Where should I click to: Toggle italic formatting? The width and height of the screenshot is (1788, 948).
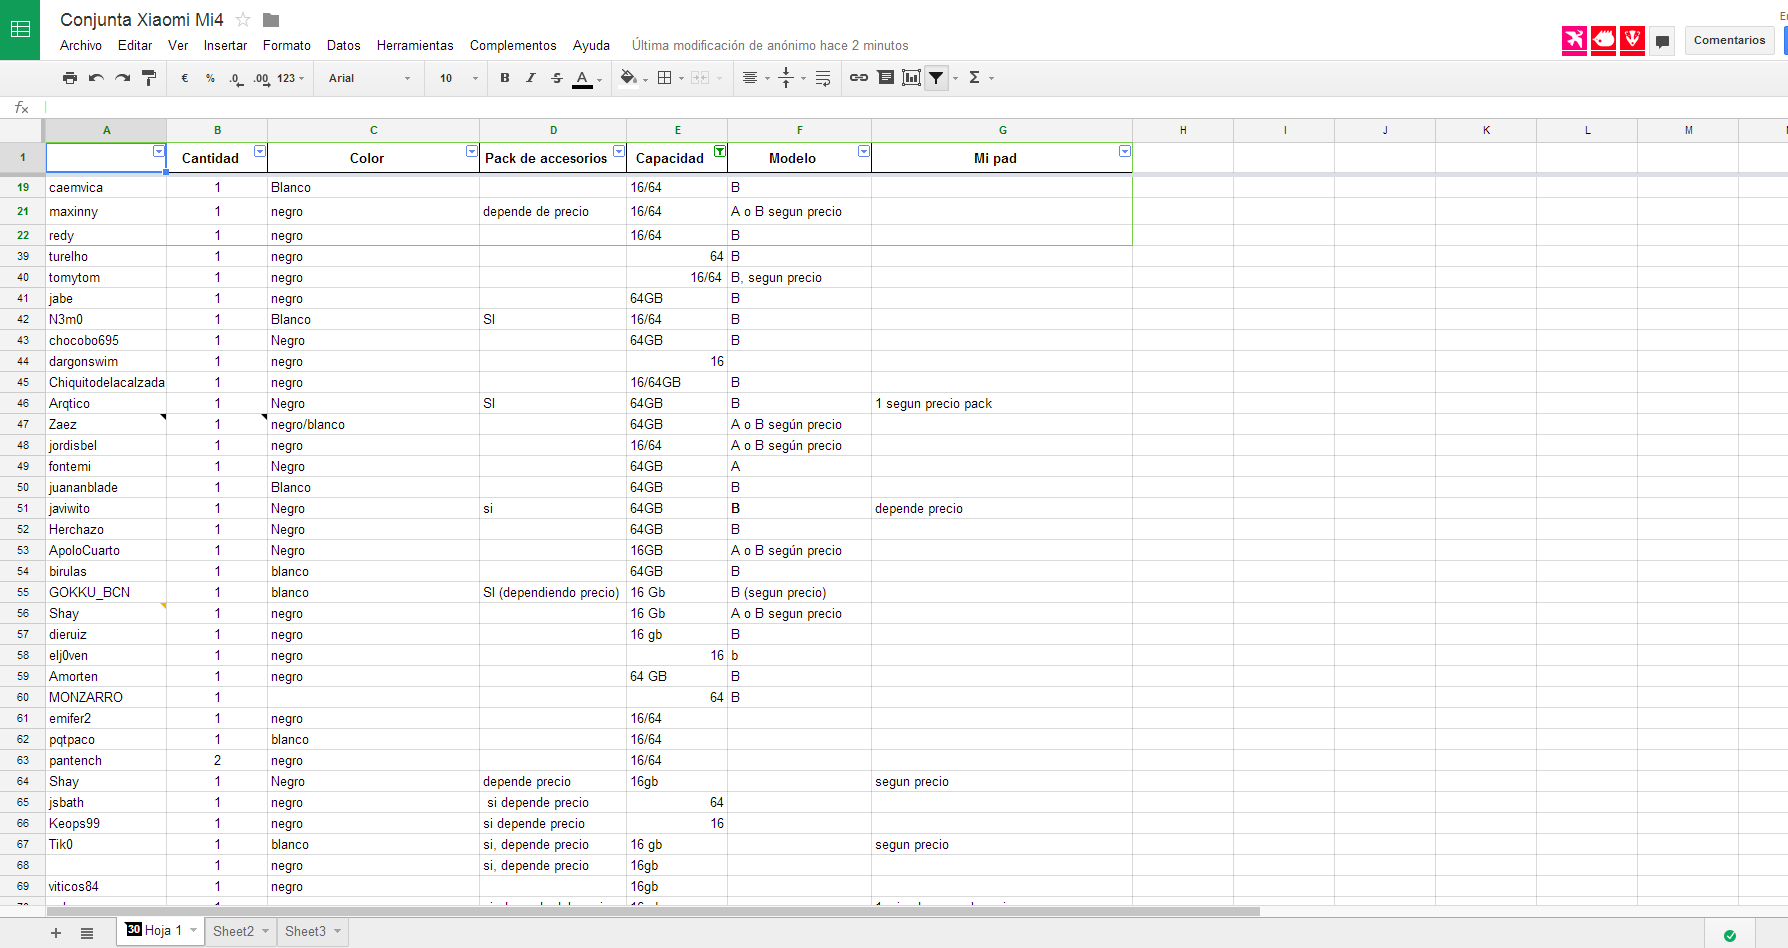531,78
